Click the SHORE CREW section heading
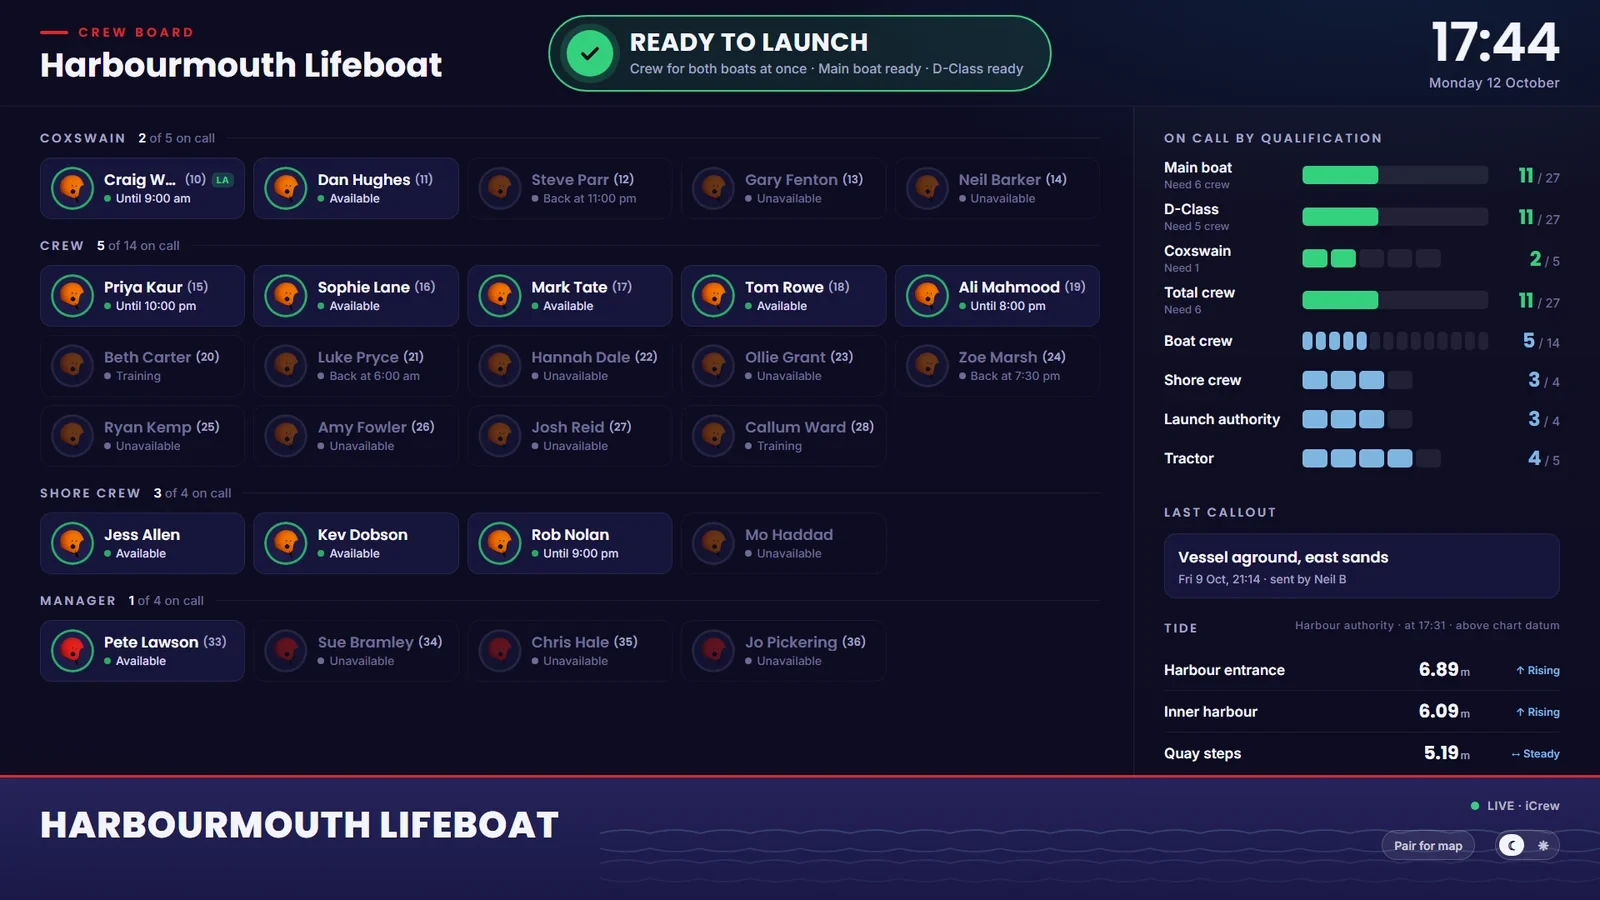Image resolution: width=1600 pixels, height=900 pixels. [x=90, y=493]
